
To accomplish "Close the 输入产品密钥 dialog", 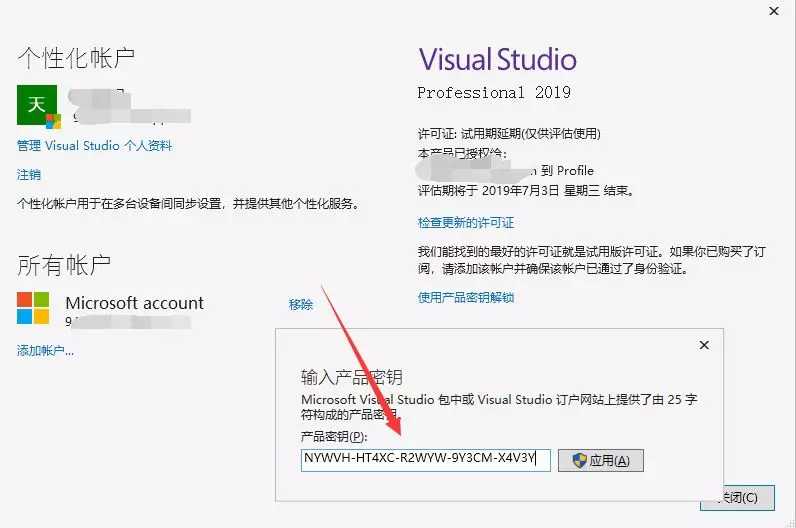I will click(x=704, y=345).
